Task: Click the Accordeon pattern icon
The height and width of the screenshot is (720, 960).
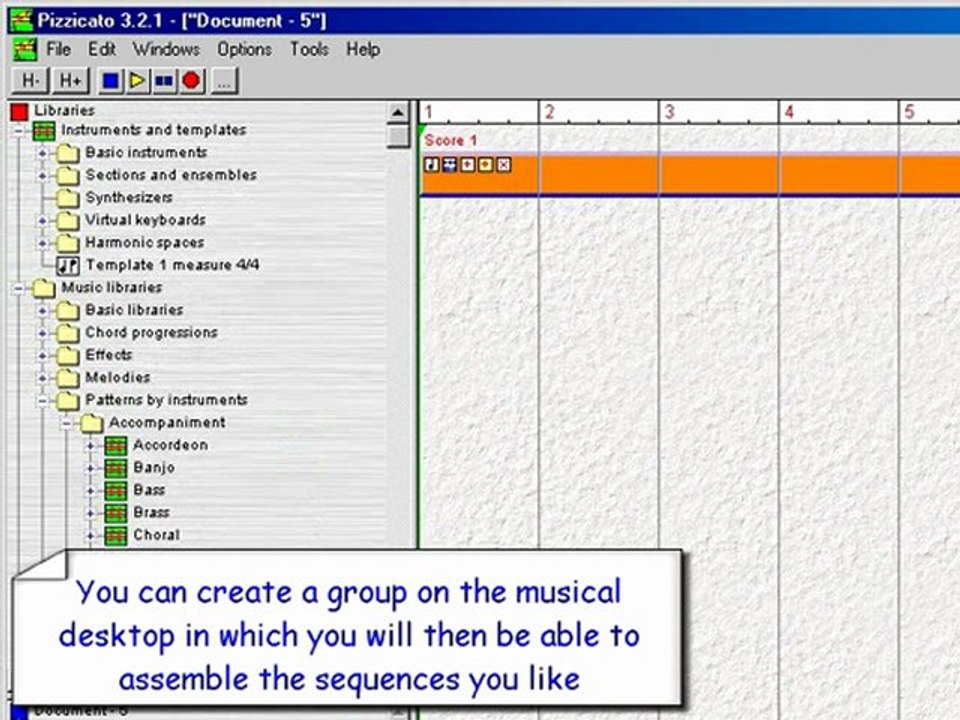Action: tap(116, 446)
